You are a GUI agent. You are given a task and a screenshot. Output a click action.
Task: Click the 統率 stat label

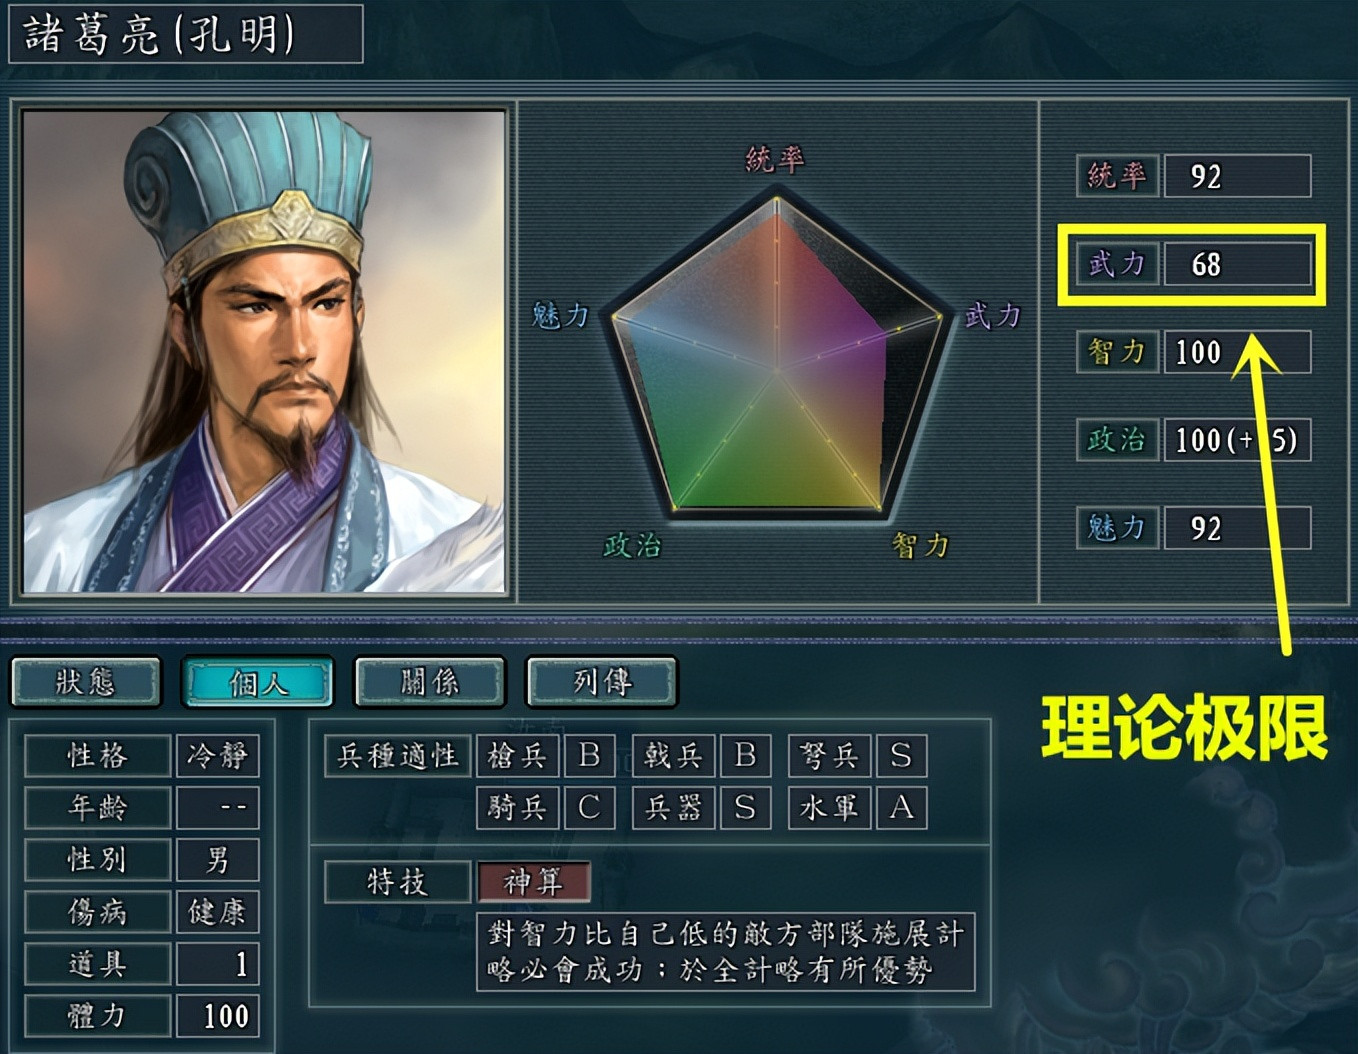coord(1117,176)
